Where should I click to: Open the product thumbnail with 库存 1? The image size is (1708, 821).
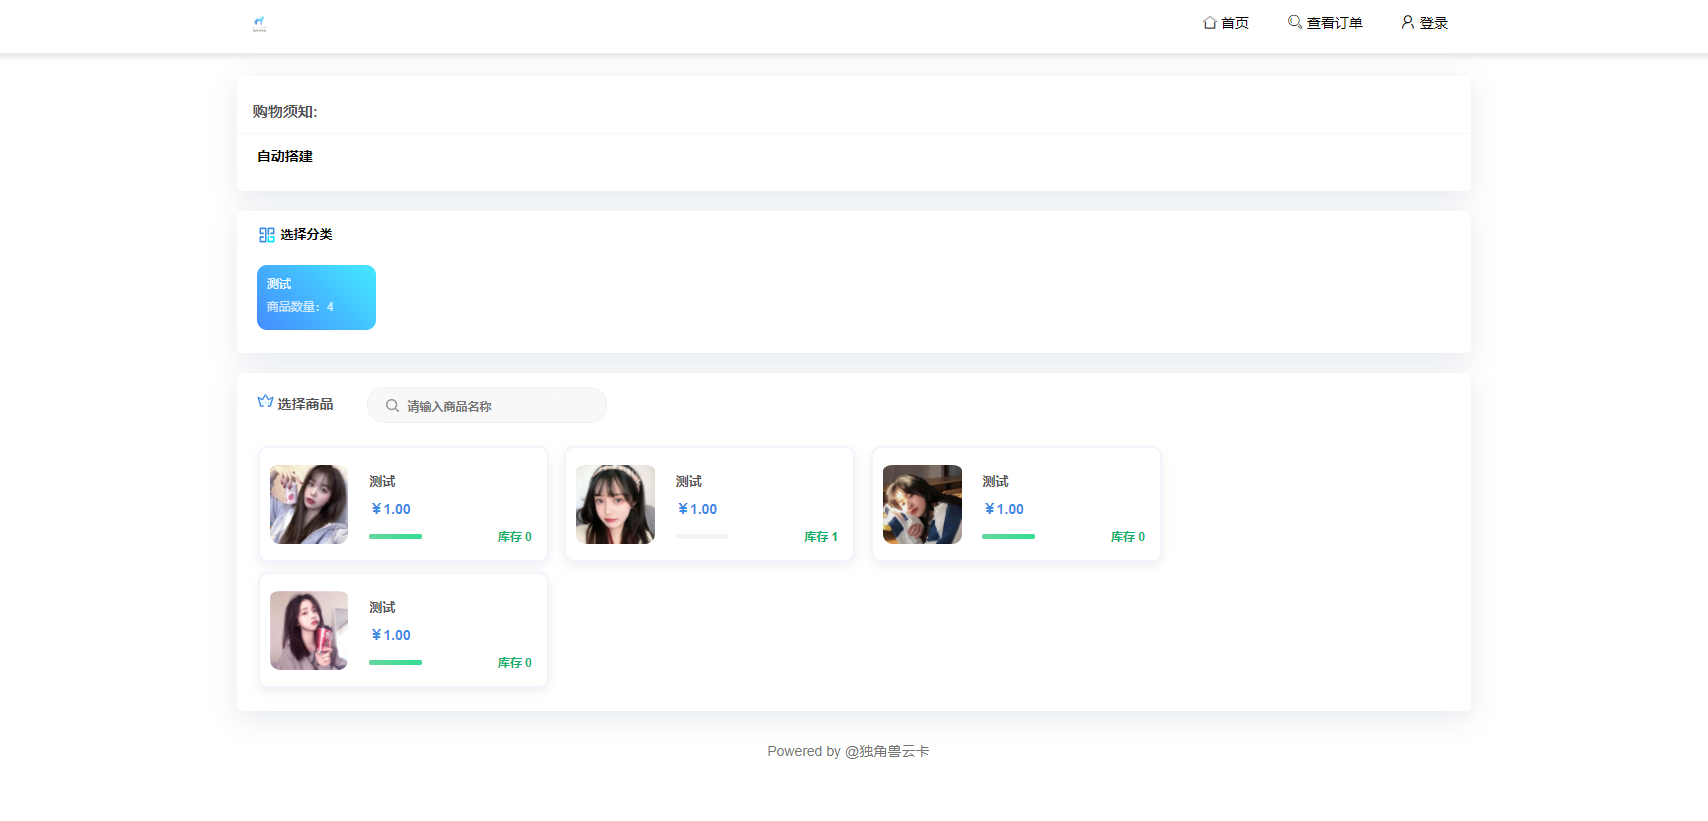[x=615, y=504]
